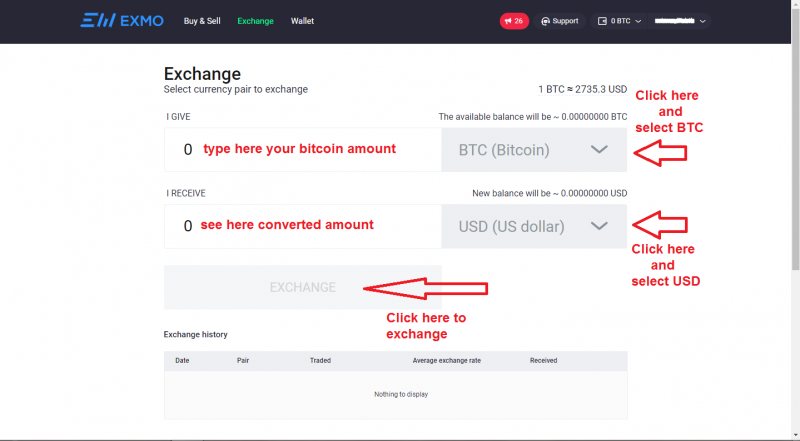Open notifications megaphone badge showing 26

click(514, 21)
